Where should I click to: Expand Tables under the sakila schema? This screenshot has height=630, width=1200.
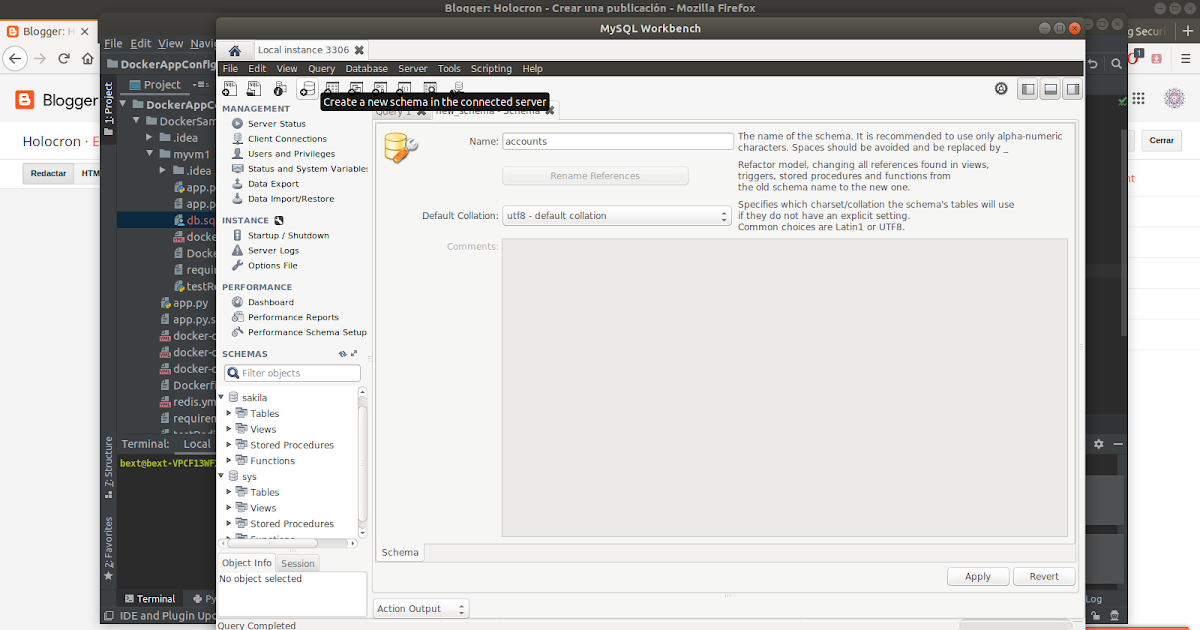(228, 413)
